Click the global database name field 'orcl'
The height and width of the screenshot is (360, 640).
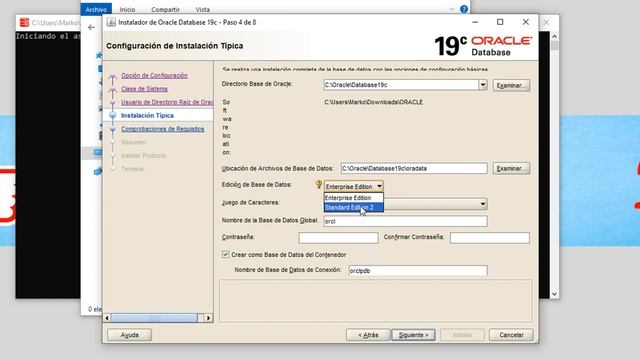coord(405,221)
